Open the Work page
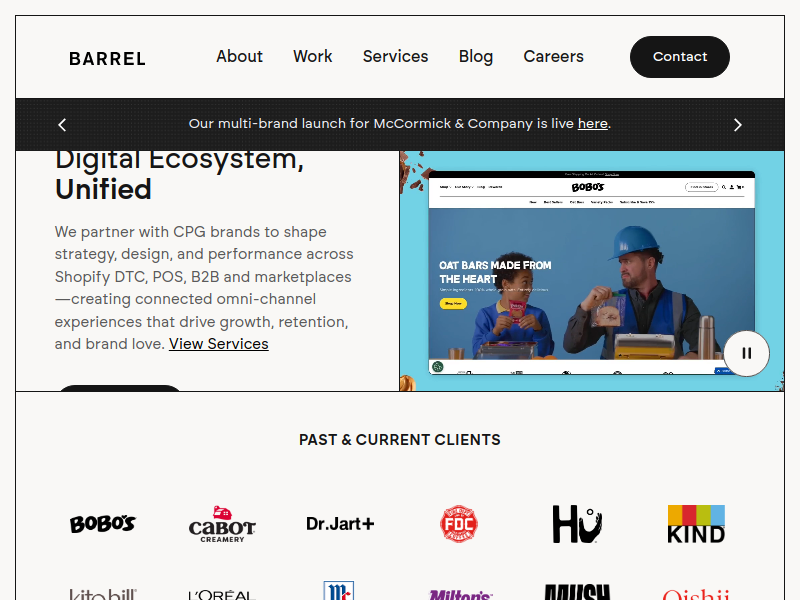This screenshot has height=600, width=800. pyautogui.click(x=313, y=56)
